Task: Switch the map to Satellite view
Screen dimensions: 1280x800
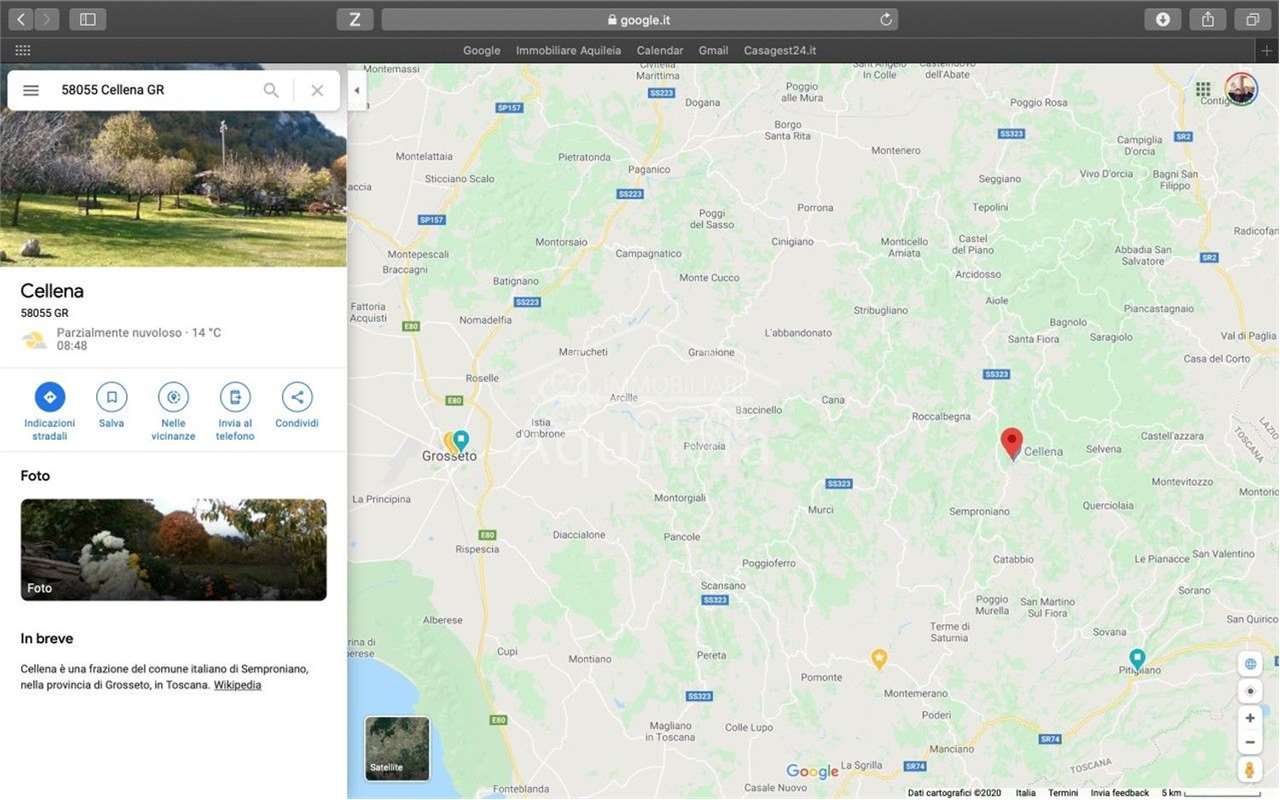Action: point(397,748)
